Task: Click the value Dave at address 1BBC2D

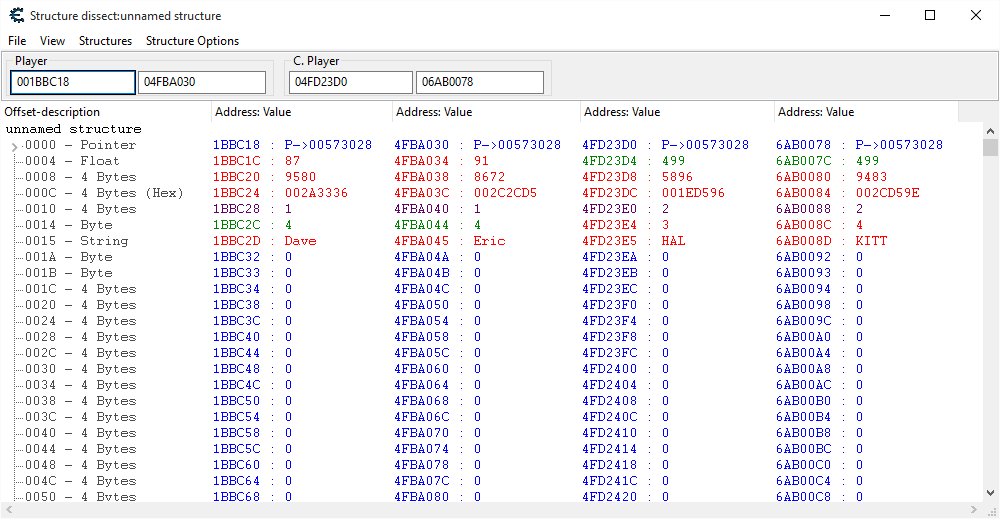Action: [x=300, y=241]
